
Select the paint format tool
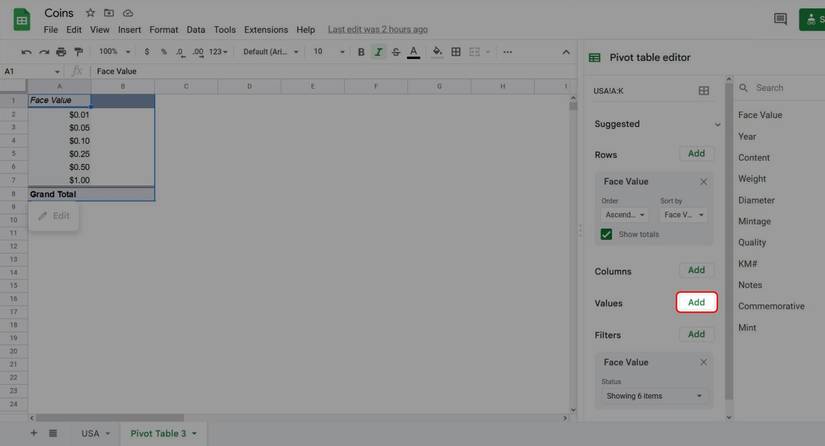tap(78, 52)
